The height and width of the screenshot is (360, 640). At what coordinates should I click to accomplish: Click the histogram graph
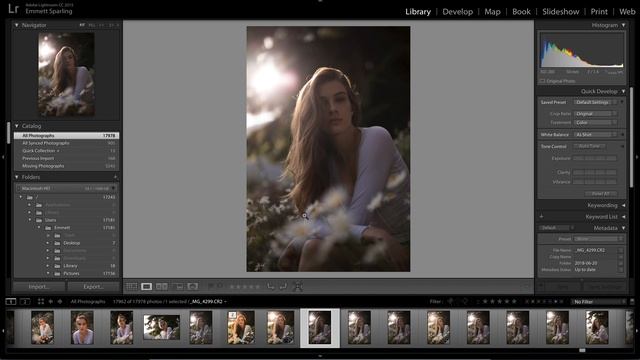(x=582, y=51)
